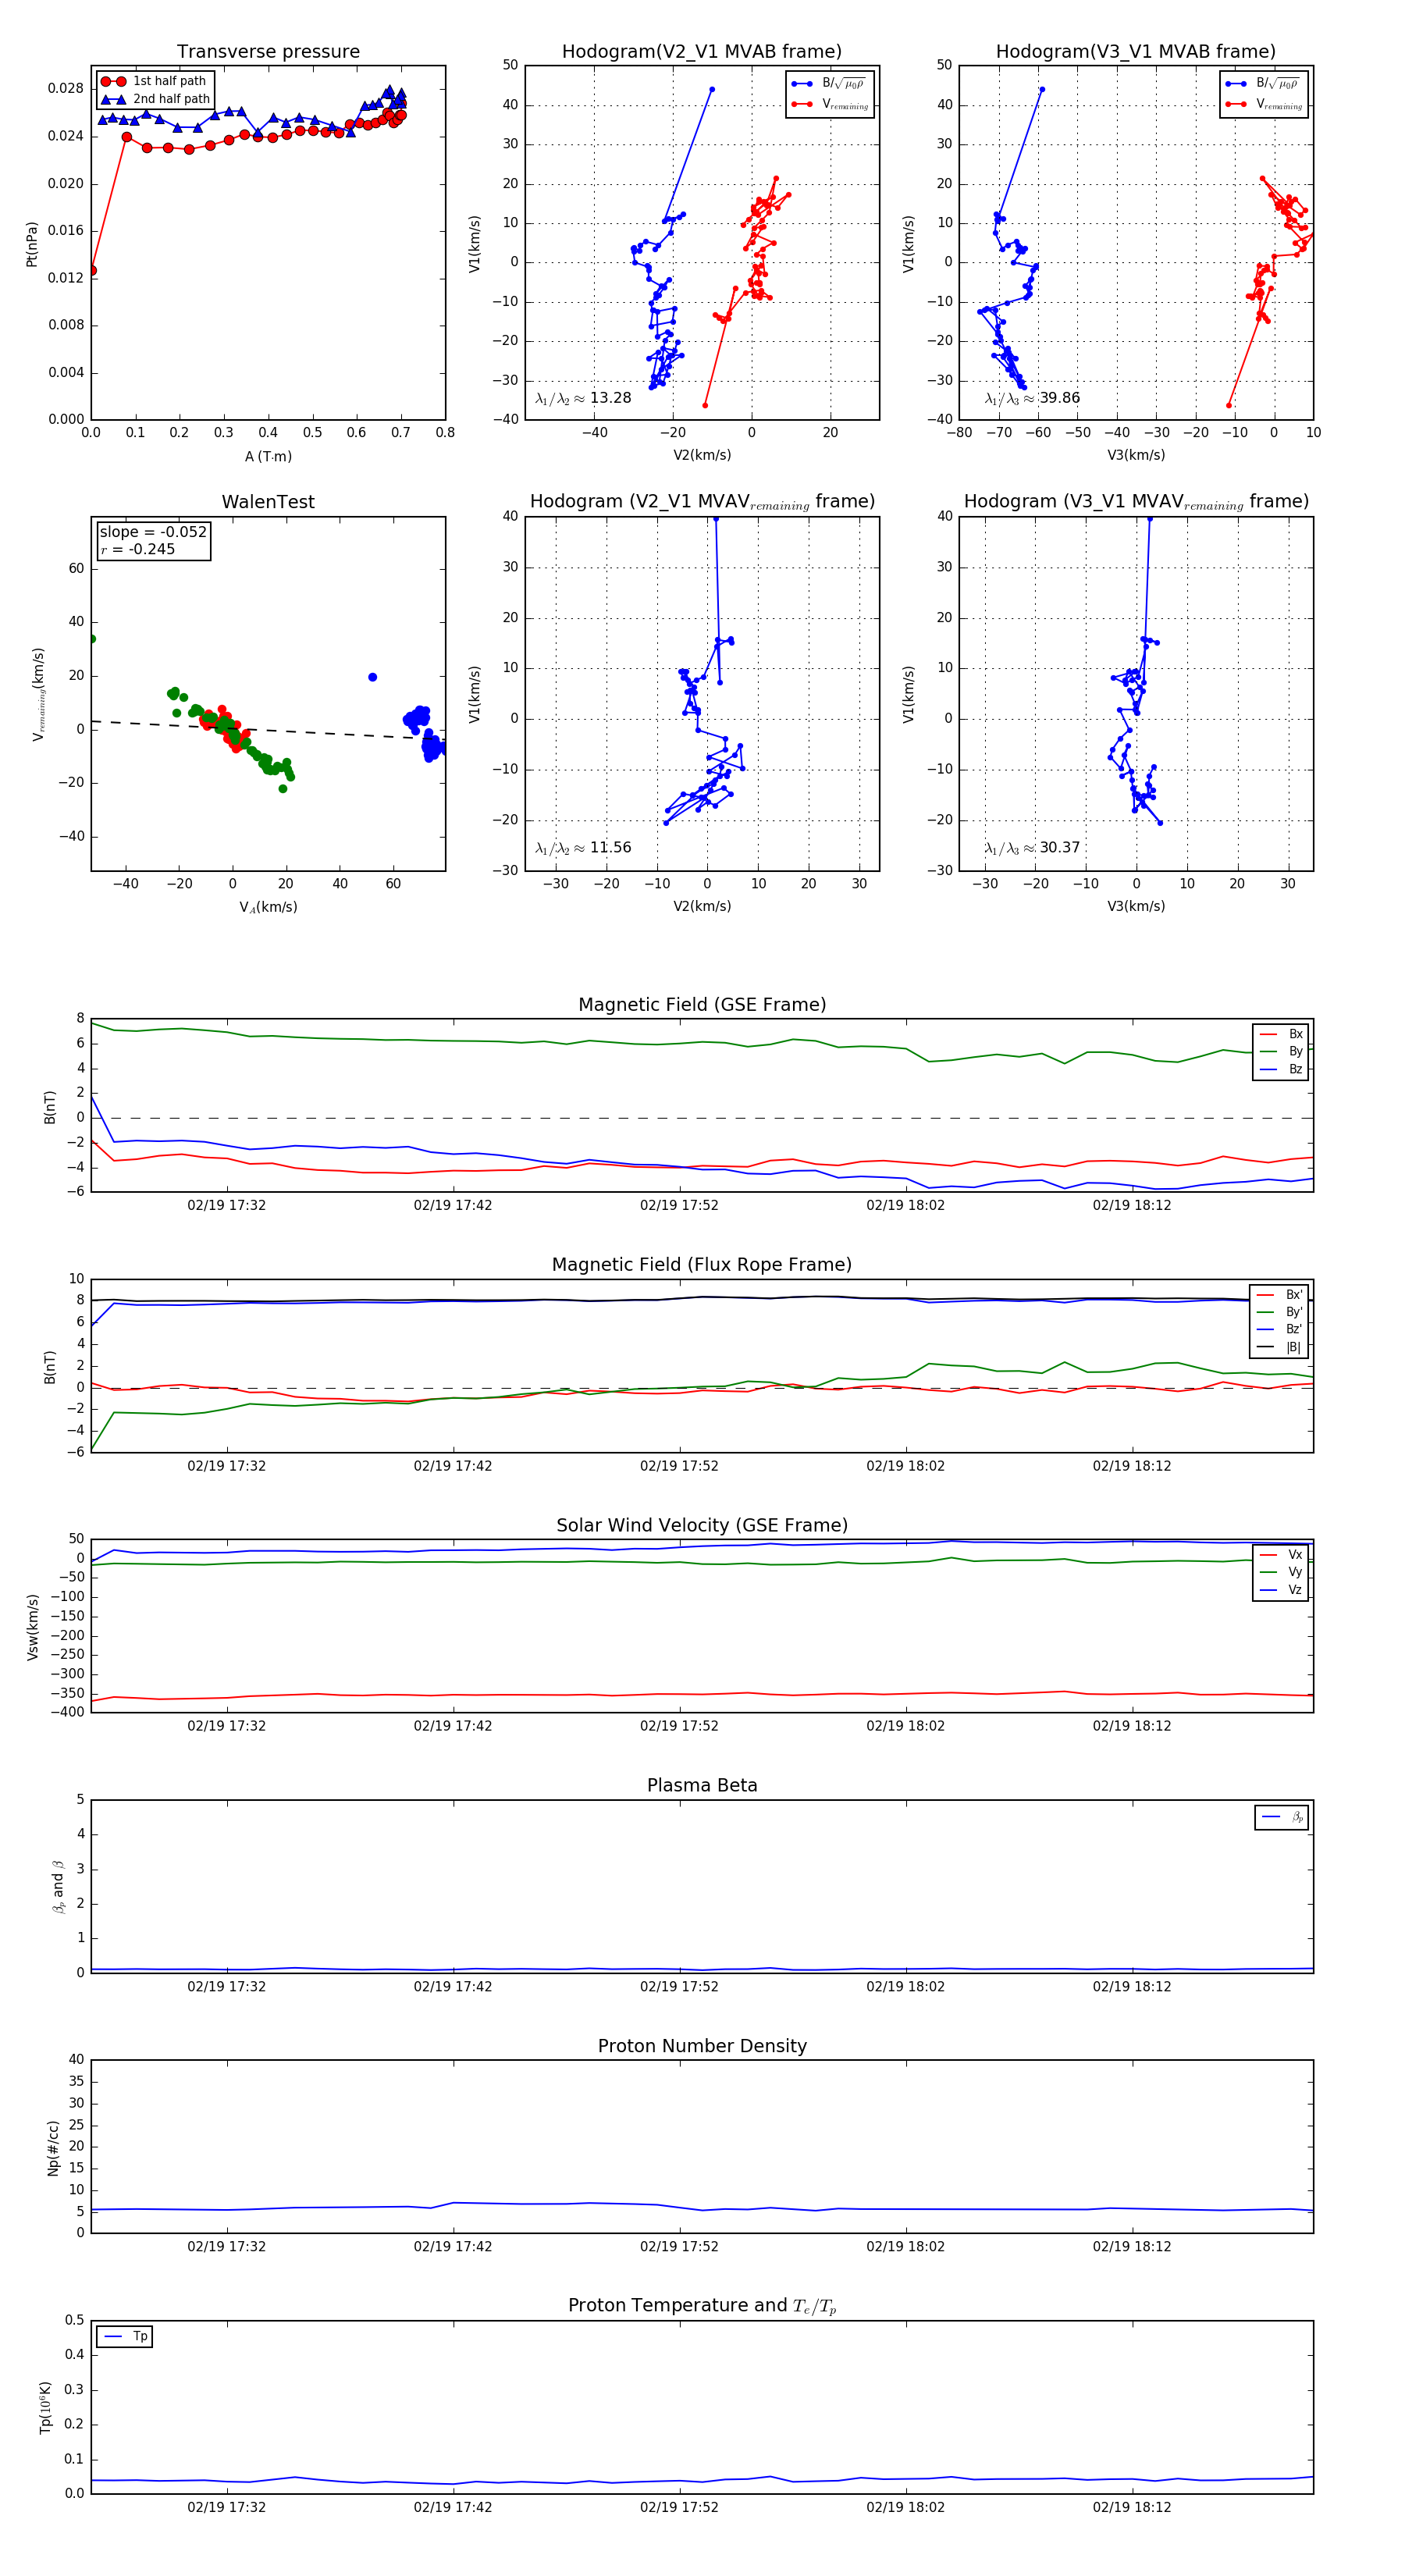Click the 'Hodogram(V3_V1 MVAB frame)' title
Screen dimensions: 1405x2576
tap(1136, 52)
